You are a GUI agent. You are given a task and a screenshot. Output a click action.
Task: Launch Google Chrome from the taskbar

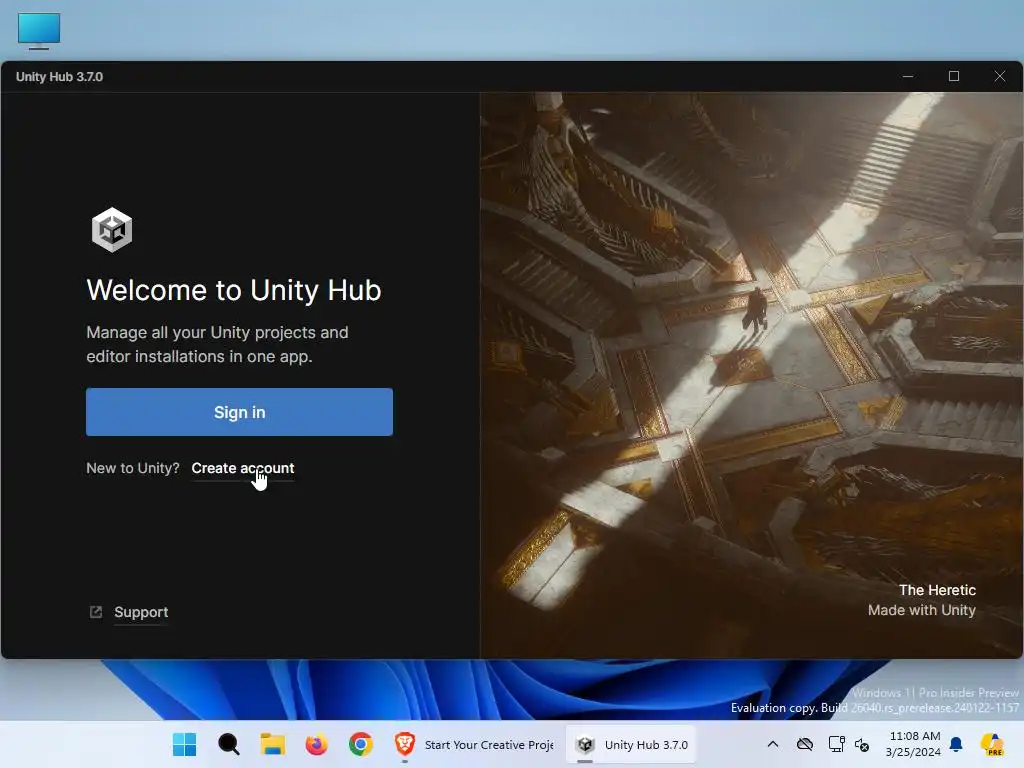click(360, 744)
